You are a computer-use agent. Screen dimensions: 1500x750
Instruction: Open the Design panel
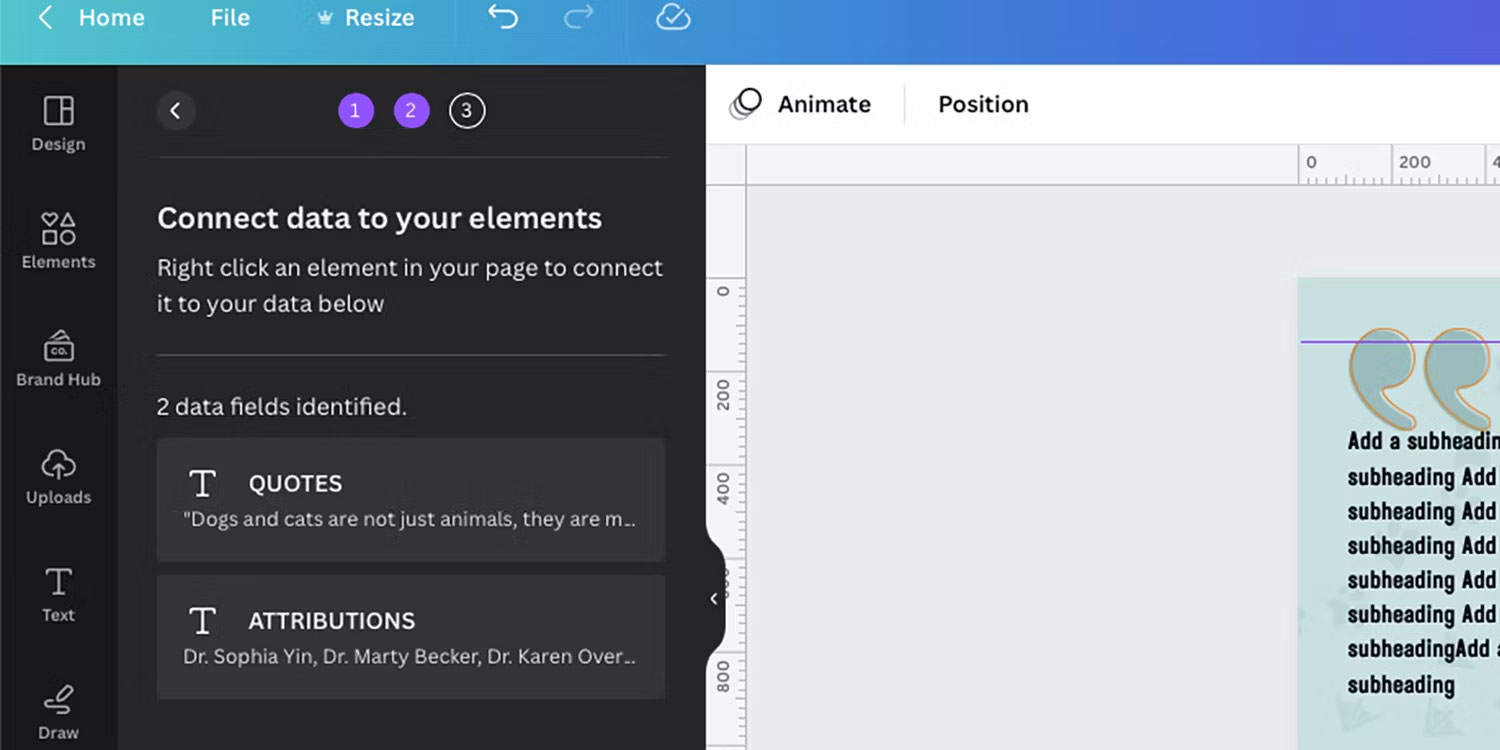click(x=57, y=125)
